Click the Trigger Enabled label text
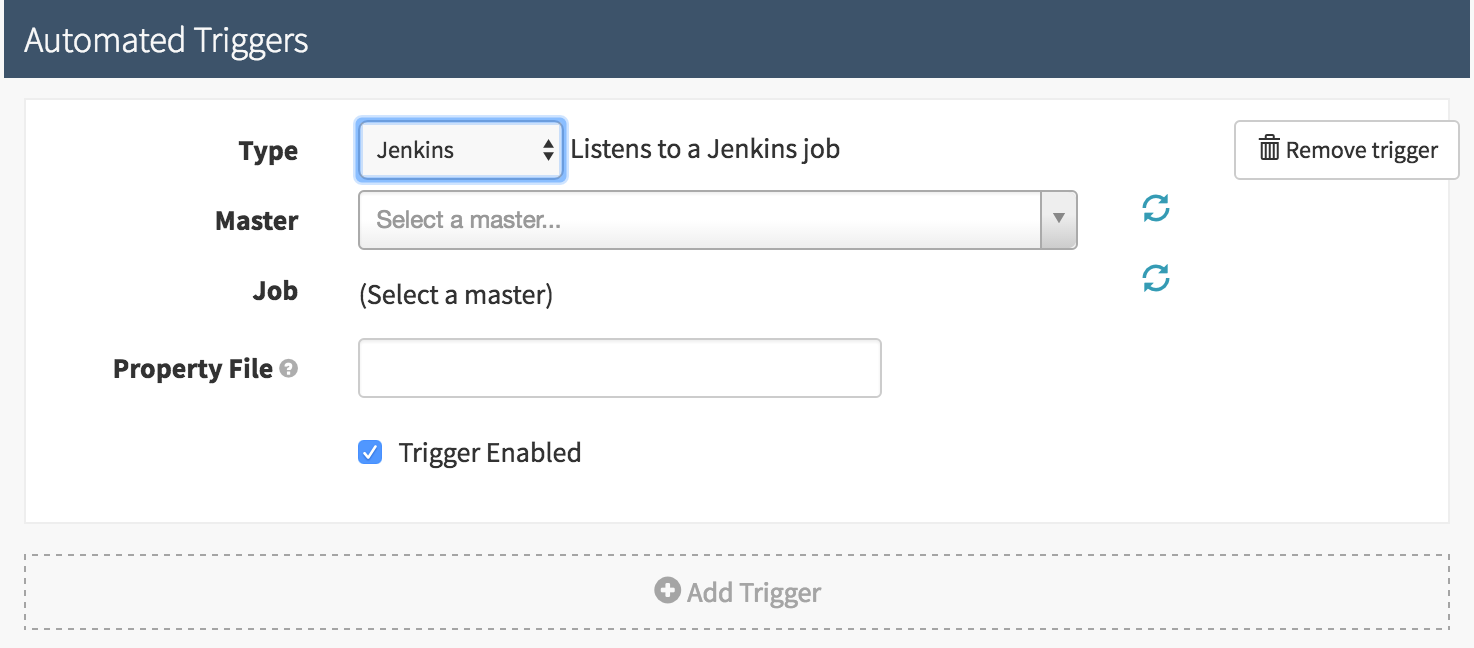Screen dimensions: 1474x648 (489, 453)
